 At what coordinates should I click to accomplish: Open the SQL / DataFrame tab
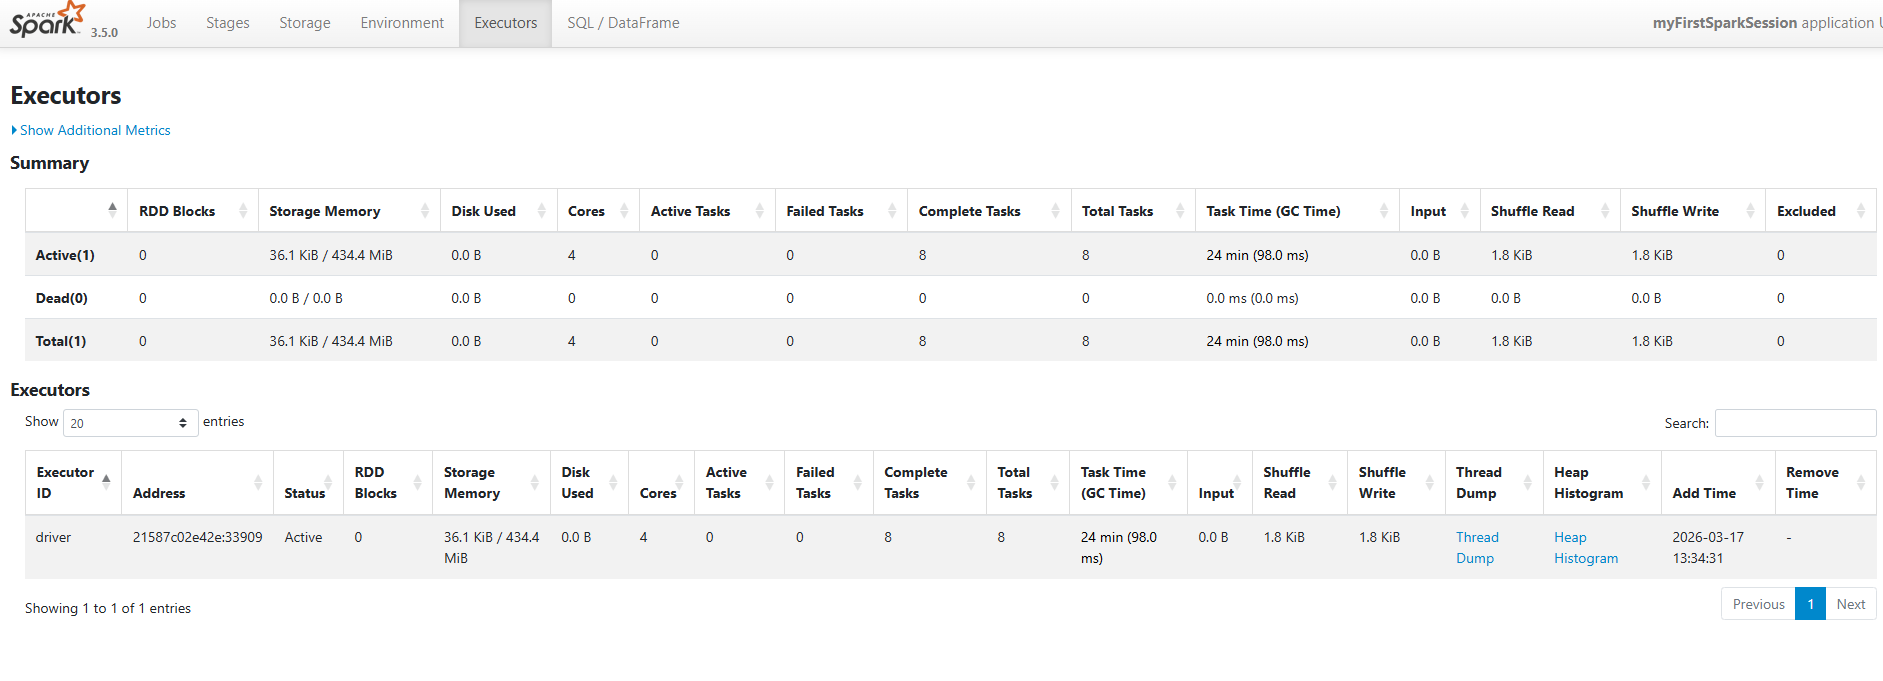click(x=623, y=23)
